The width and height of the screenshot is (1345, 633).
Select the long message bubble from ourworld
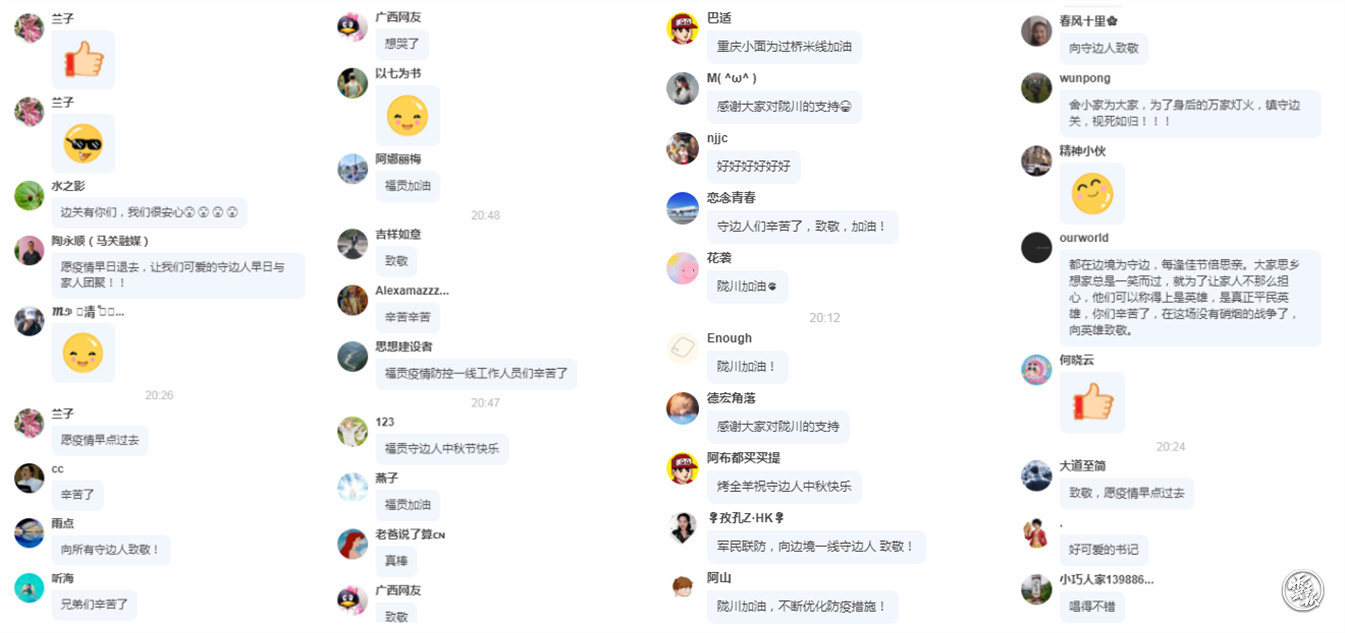[1190, 298]
